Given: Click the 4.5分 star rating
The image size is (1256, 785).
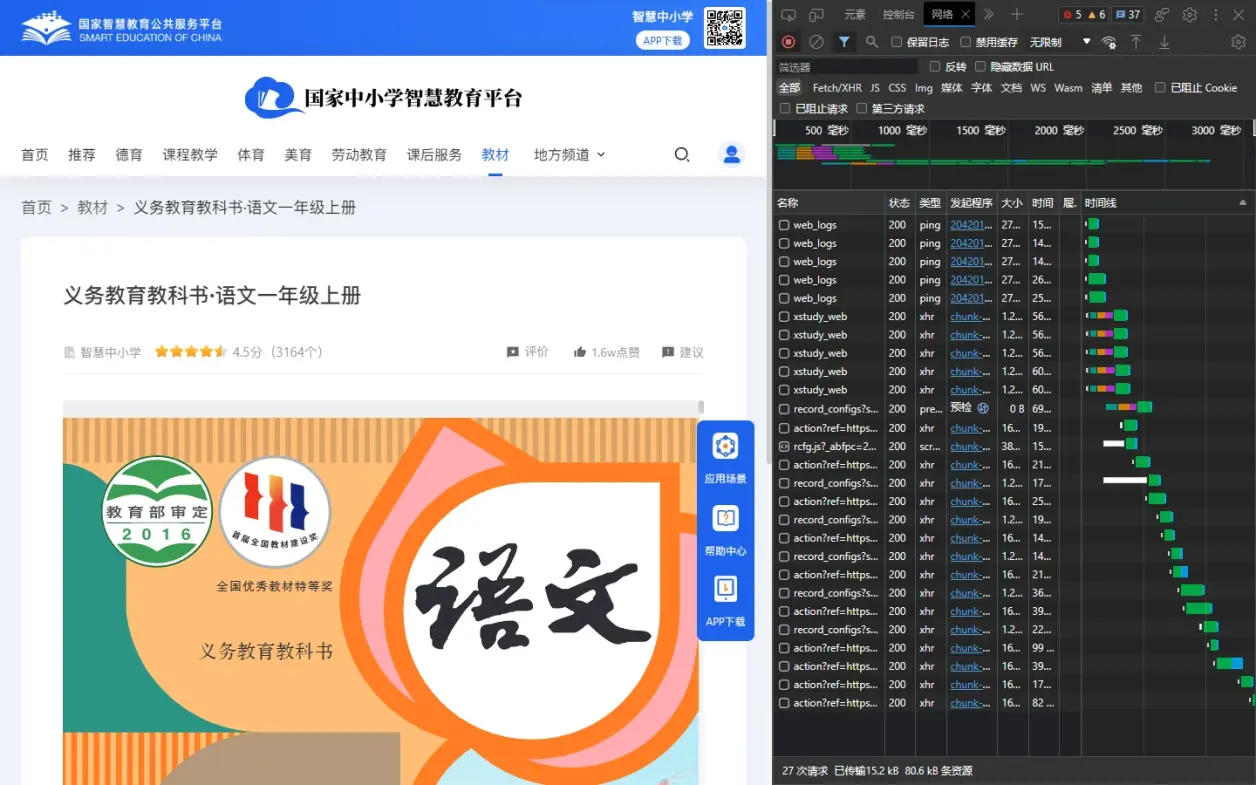Looking at the screenshot, I should click(x=191, y=352).
